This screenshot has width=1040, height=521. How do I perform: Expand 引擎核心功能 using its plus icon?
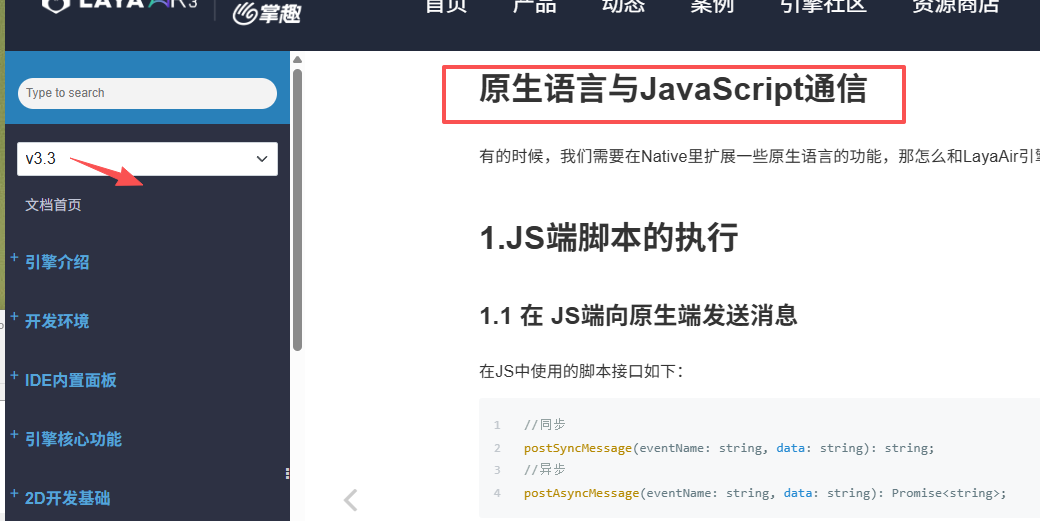(x=14, y=435)
